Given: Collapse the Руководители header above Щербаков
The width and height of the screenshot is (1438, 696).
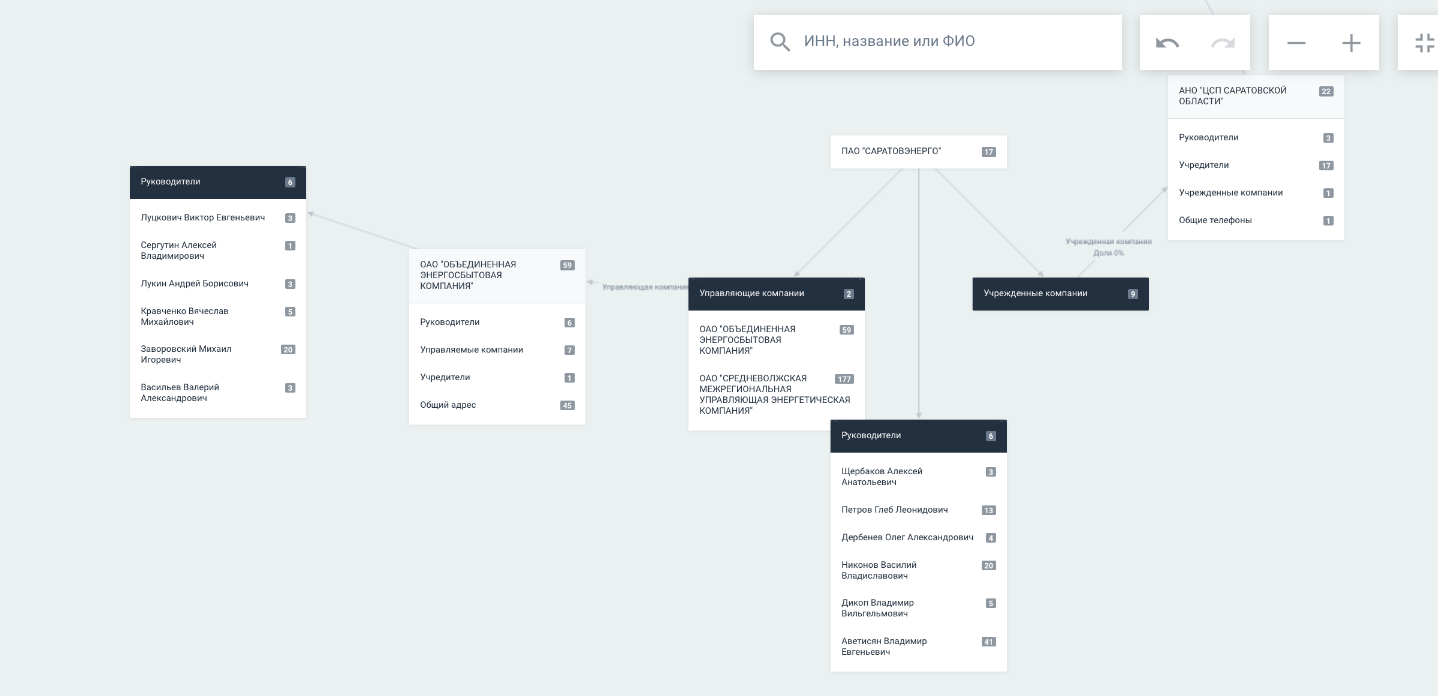Looking at the screenshot, I should (919, 436).
